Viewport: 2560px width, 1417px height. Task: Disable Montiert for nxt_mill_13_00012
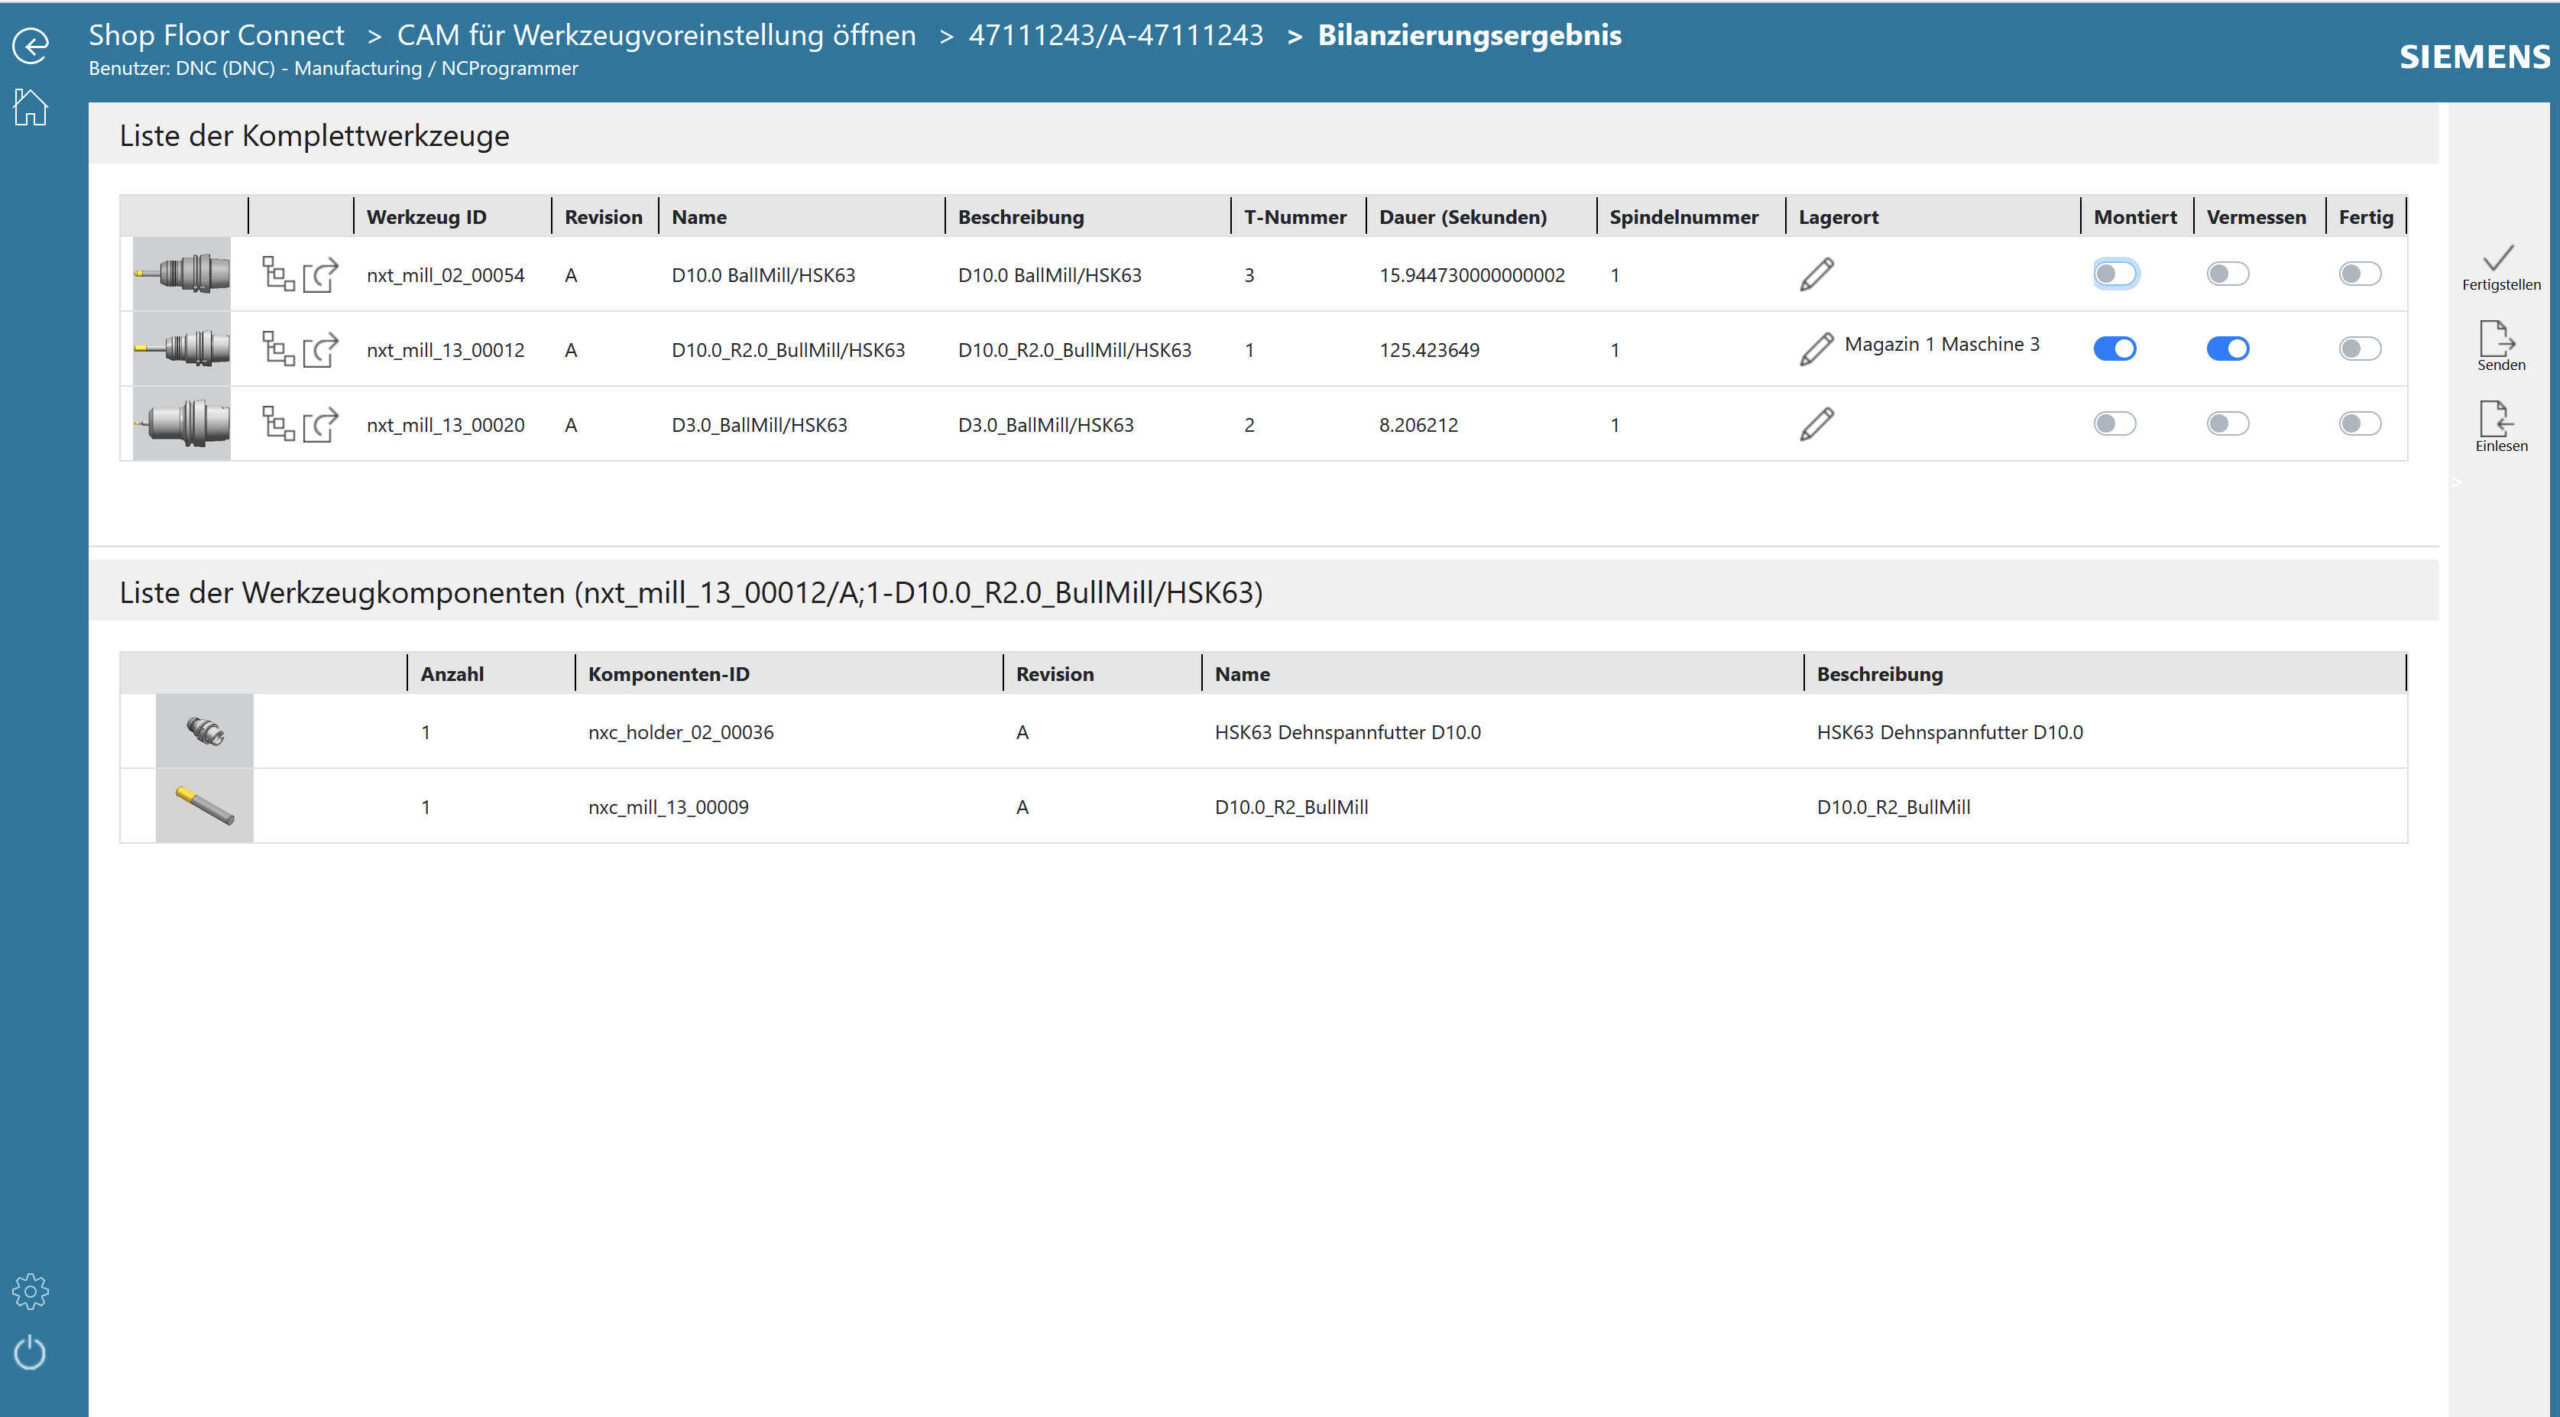tap(2115, 349)
